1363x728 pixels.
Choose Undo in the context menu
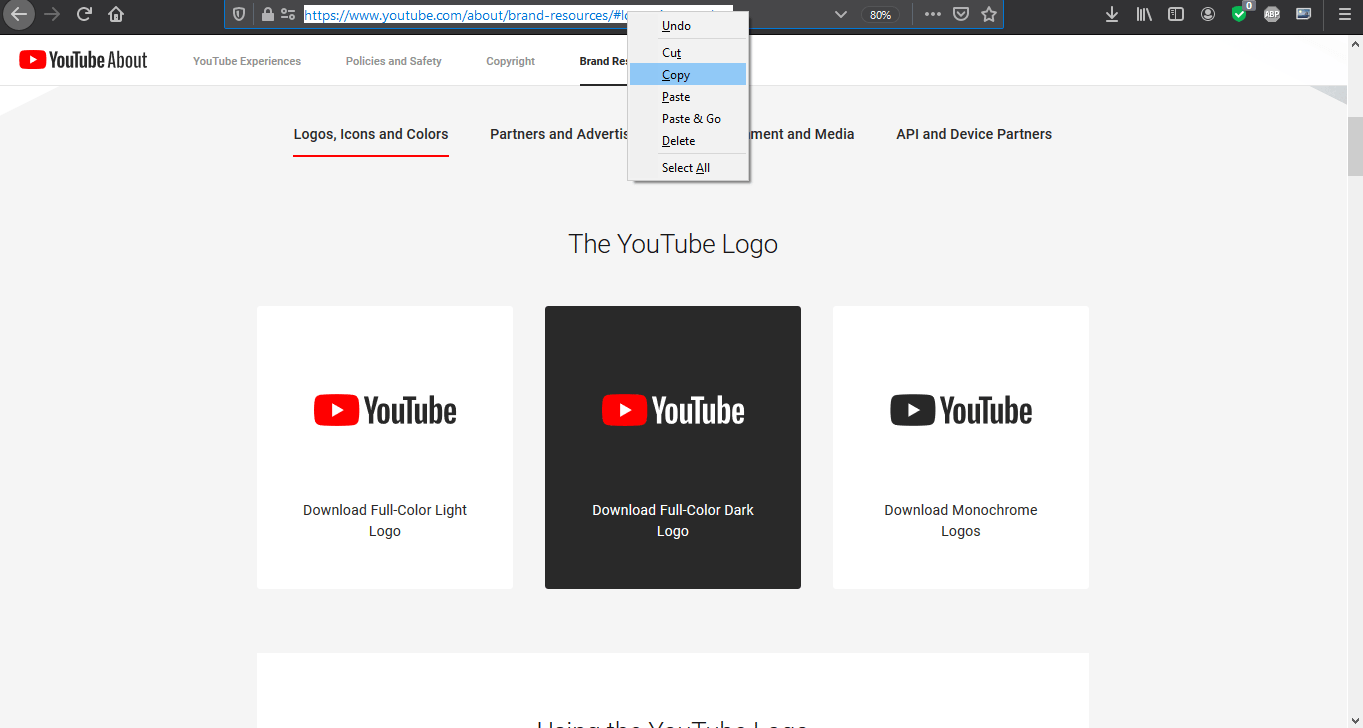(688, 26)
